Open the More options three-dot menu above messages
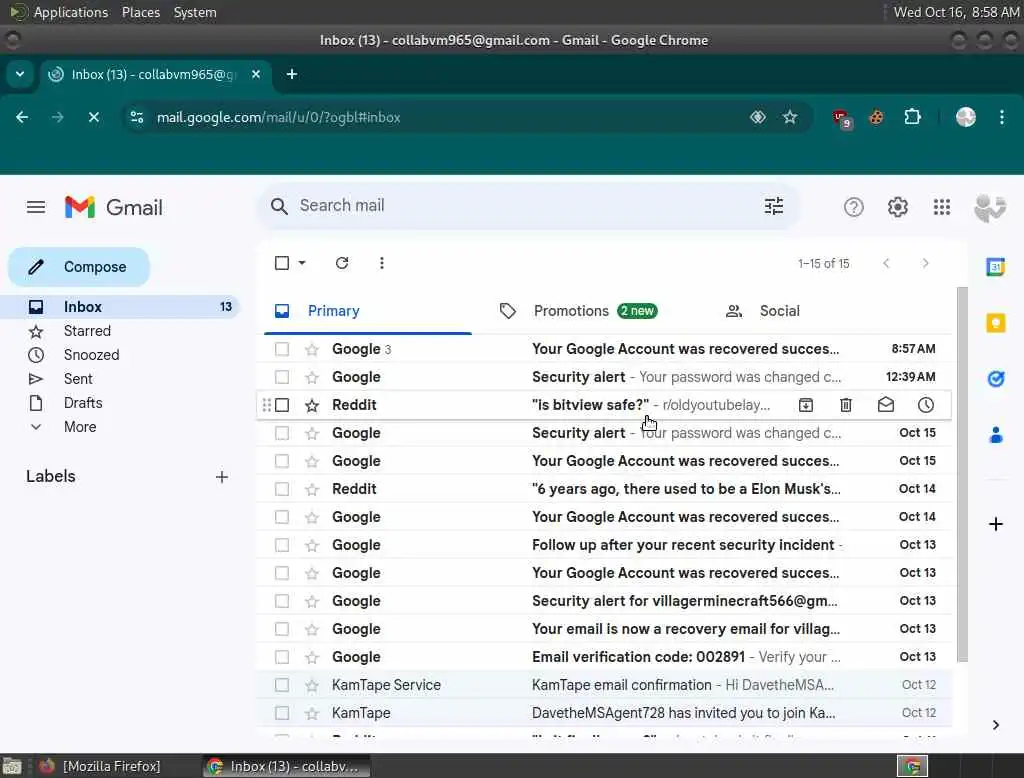This screenshot has height=778, width=1024. [x=382, y=263]
